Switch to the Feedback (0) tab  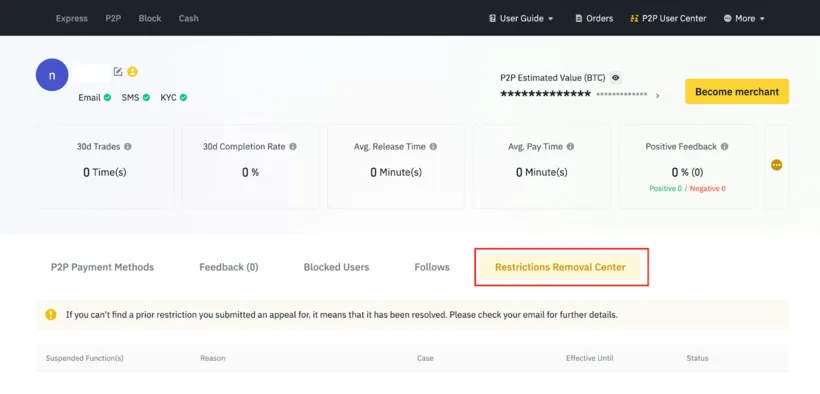click(229, 267)
